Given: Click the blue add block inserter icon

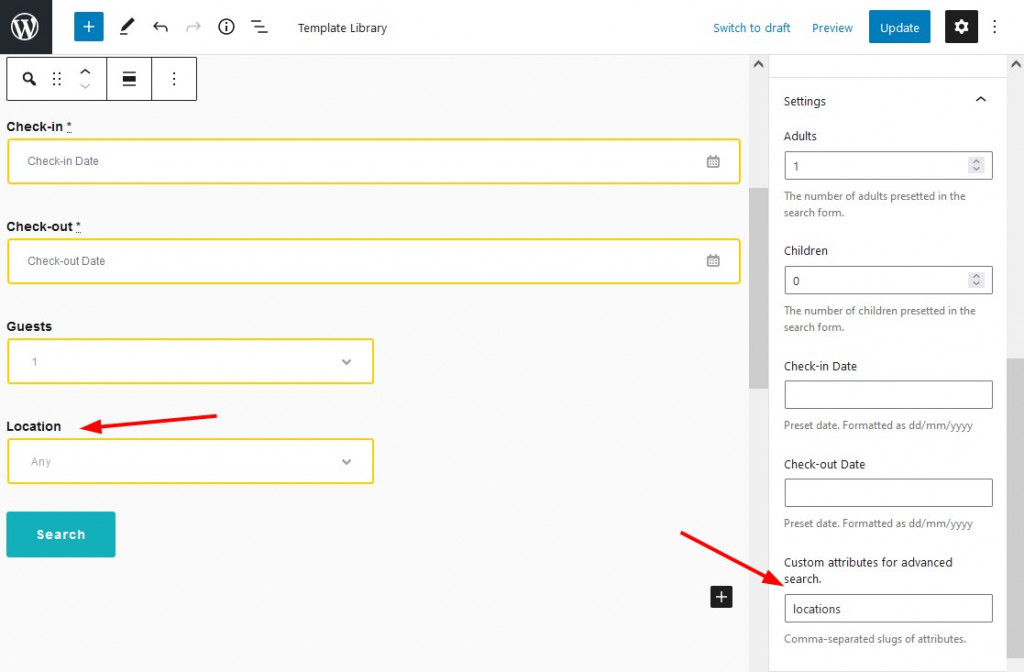Looking at the screenshot, I should click(x=89, y=27).
